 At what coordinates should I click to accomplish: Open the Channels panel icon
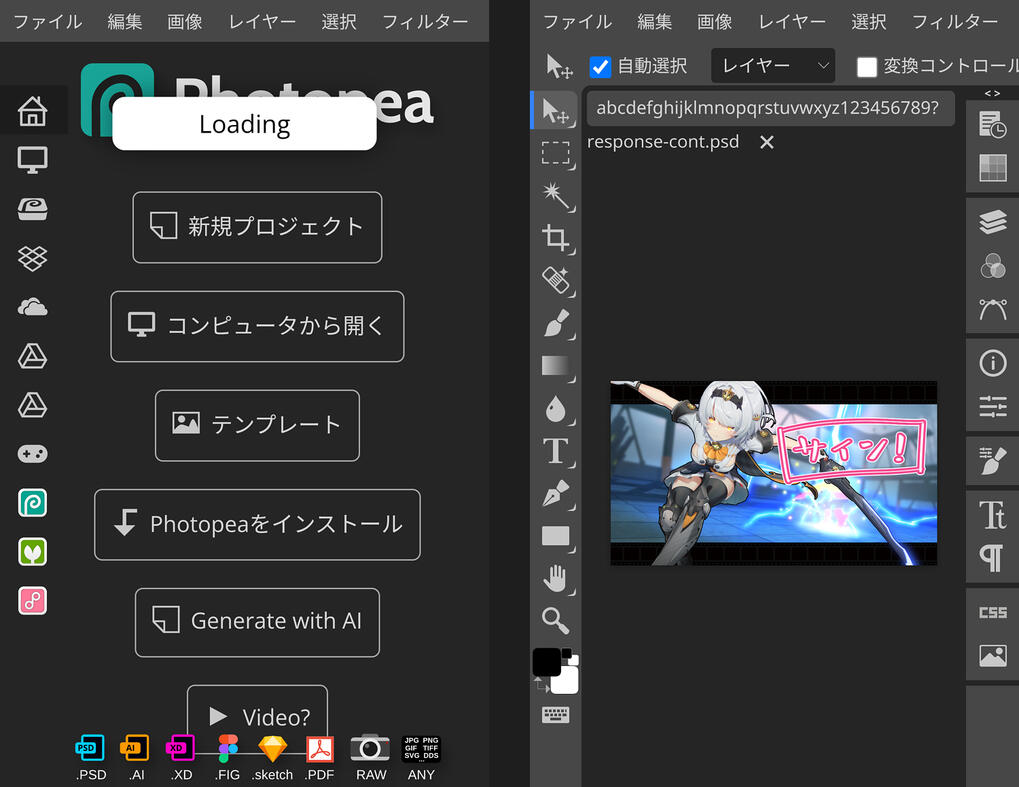[x=992, y=266]
